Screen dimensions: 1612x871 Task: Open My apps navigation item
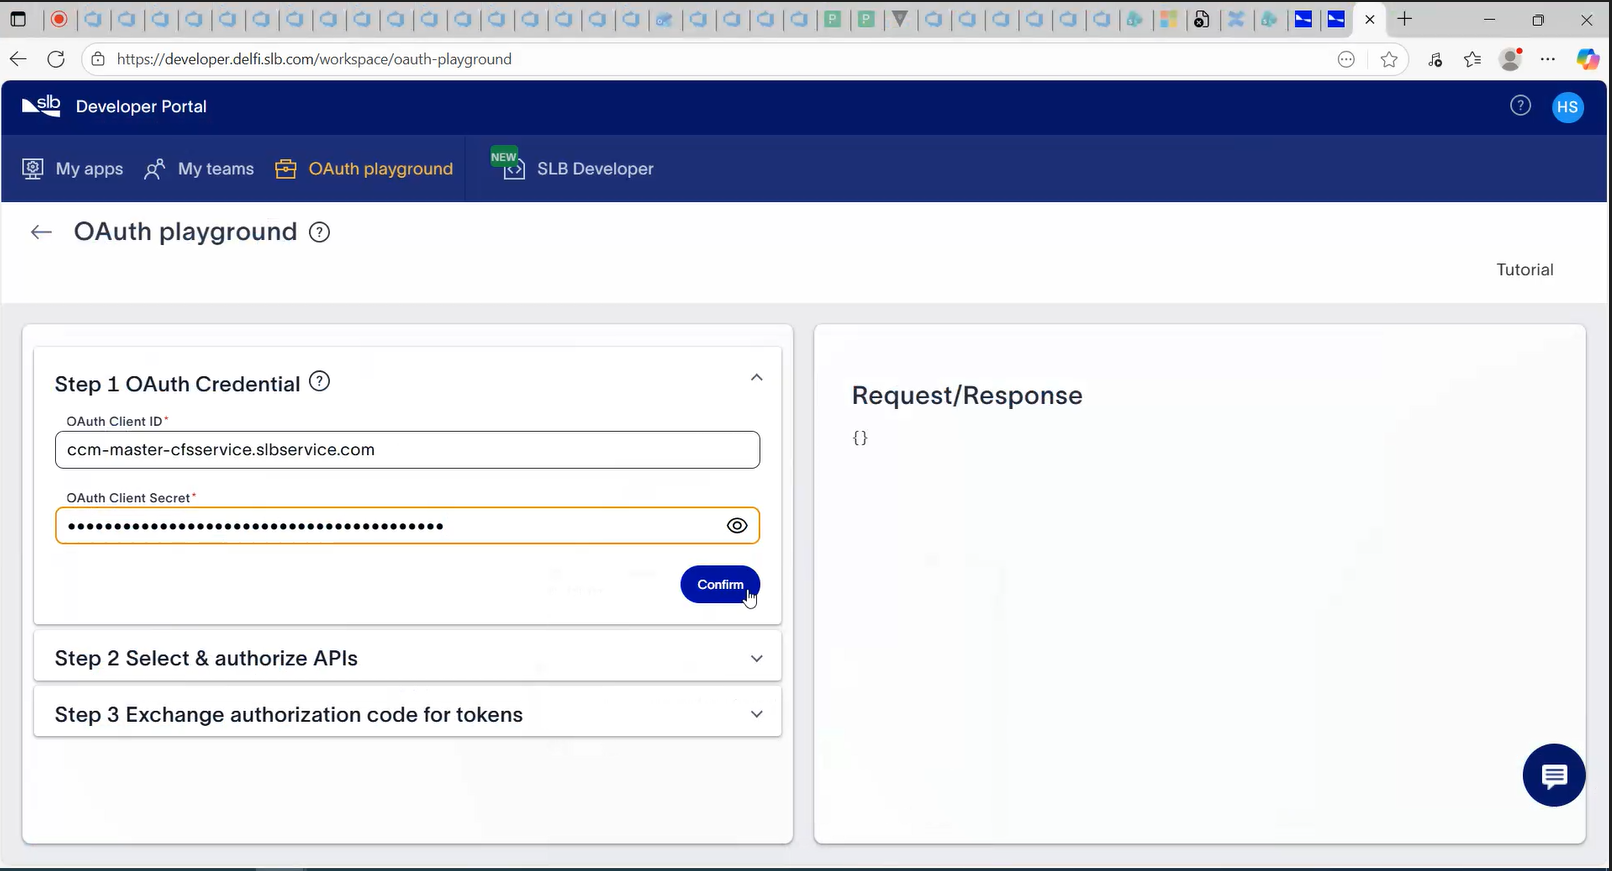click(x=73, y=169)
